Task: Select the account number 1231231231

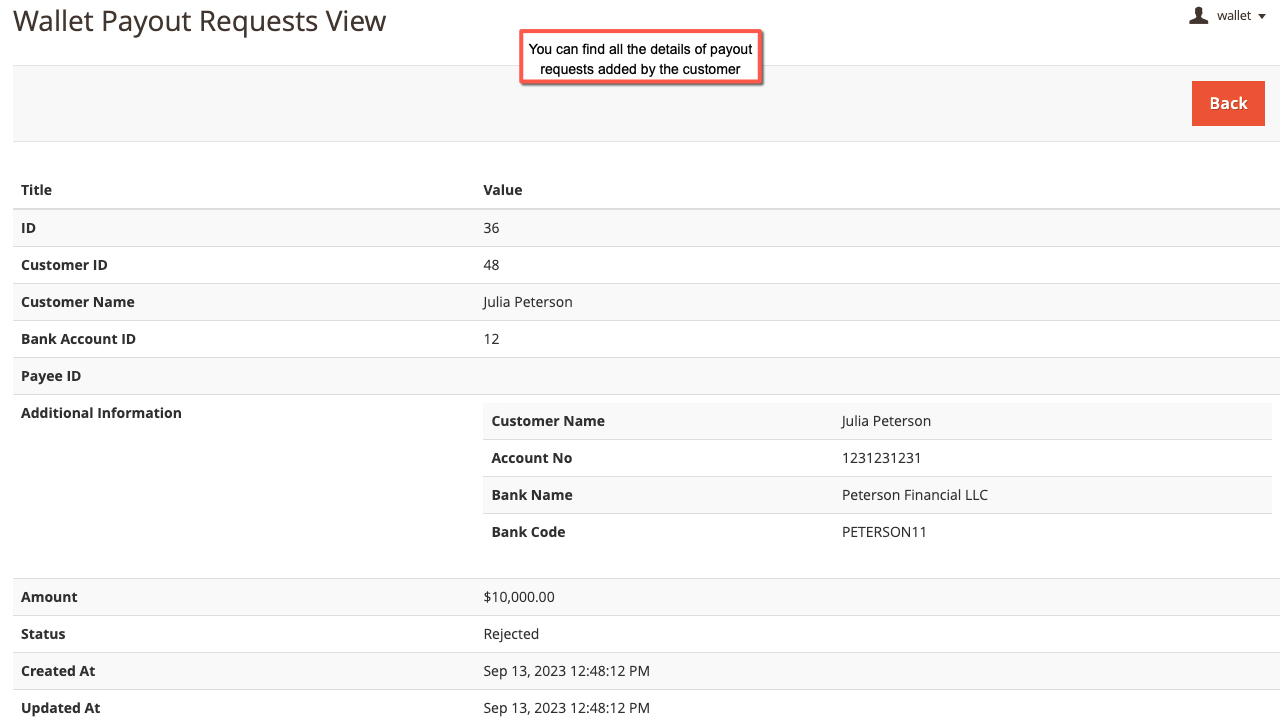Action: coord(881,458)
